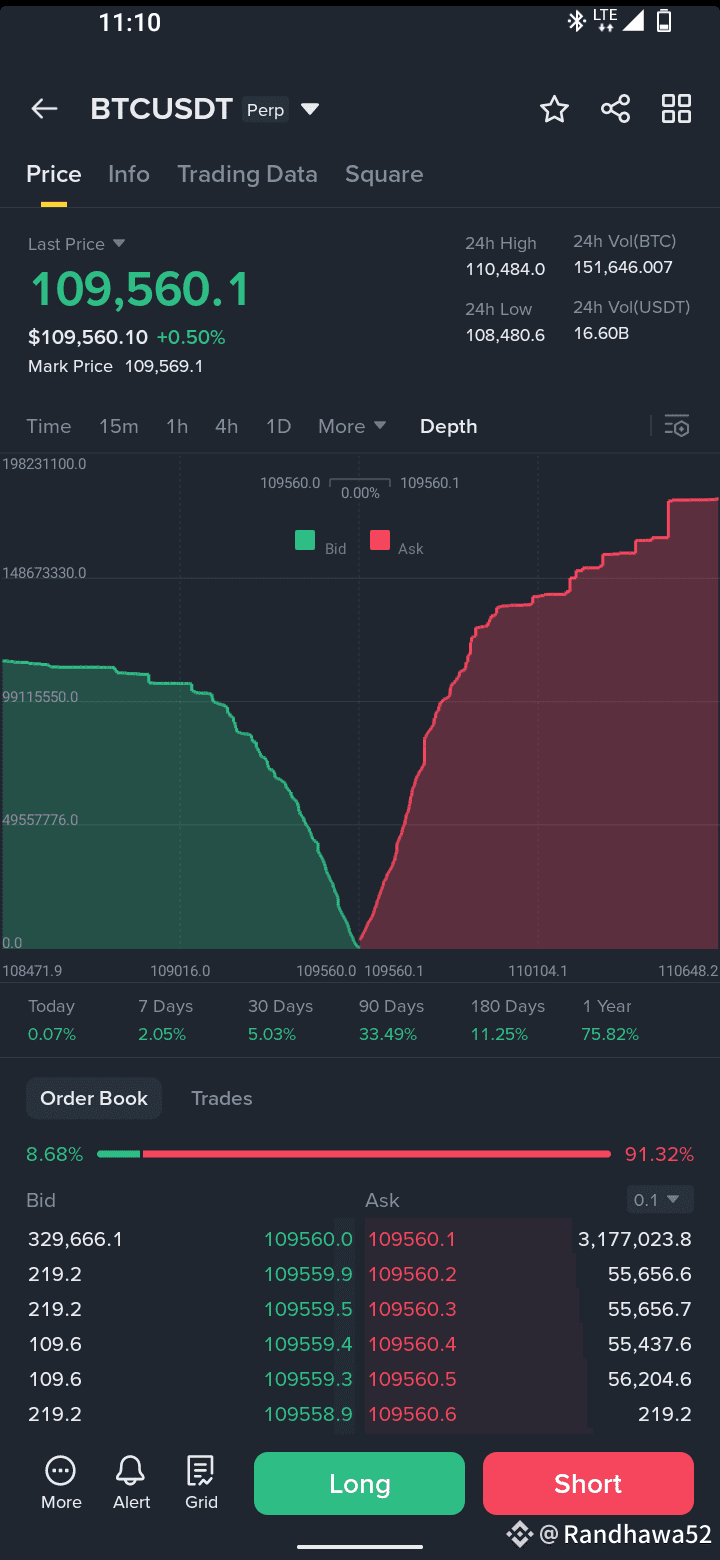Select ask price 109560.5
This screenshot has width=720, height=1560.
[x=412, y=1380]
